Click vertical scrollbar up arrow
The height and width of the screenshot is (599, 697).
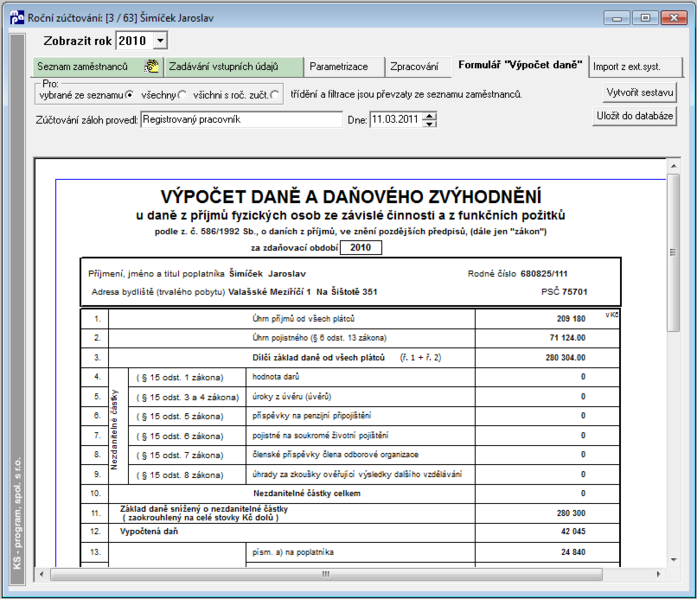[673, 166]
